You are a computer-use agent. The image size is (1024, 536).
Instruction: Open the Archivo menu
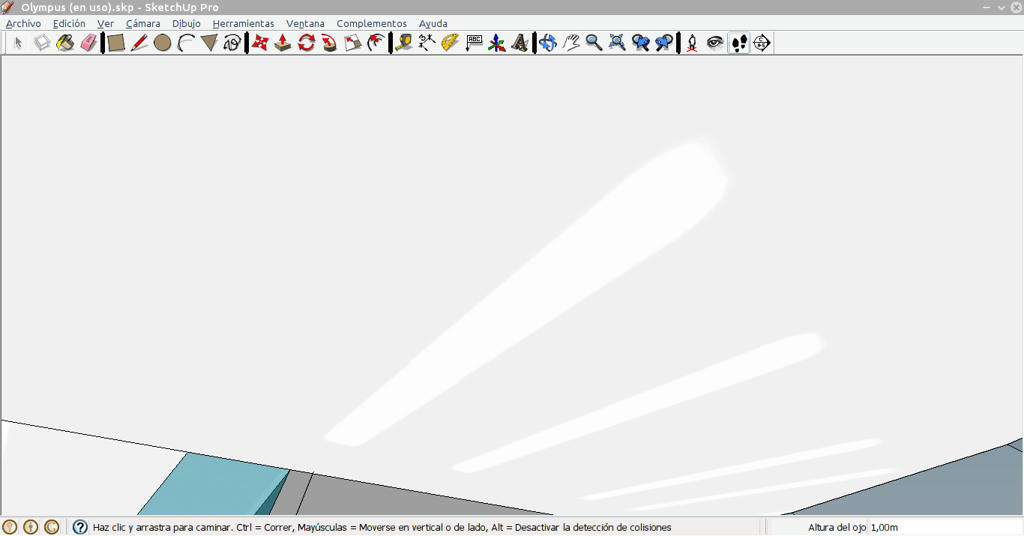[24, 24]
